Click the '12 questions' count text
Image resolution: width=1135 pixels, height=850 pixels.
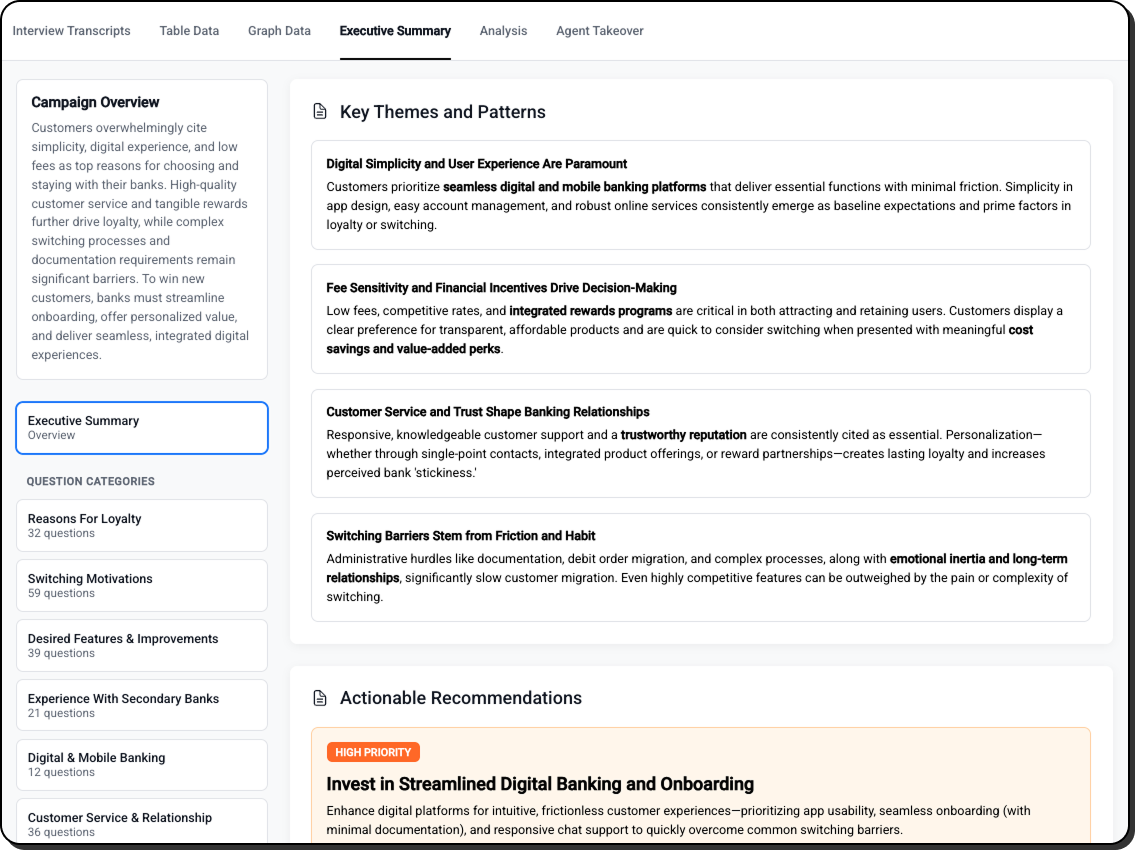61,773
